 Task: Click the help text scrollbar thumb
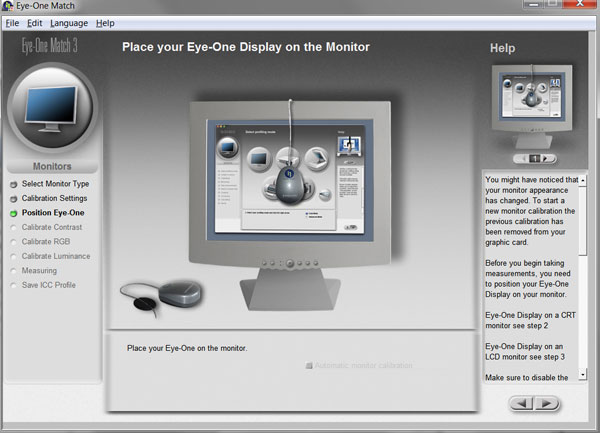click(x=582, y=221)
